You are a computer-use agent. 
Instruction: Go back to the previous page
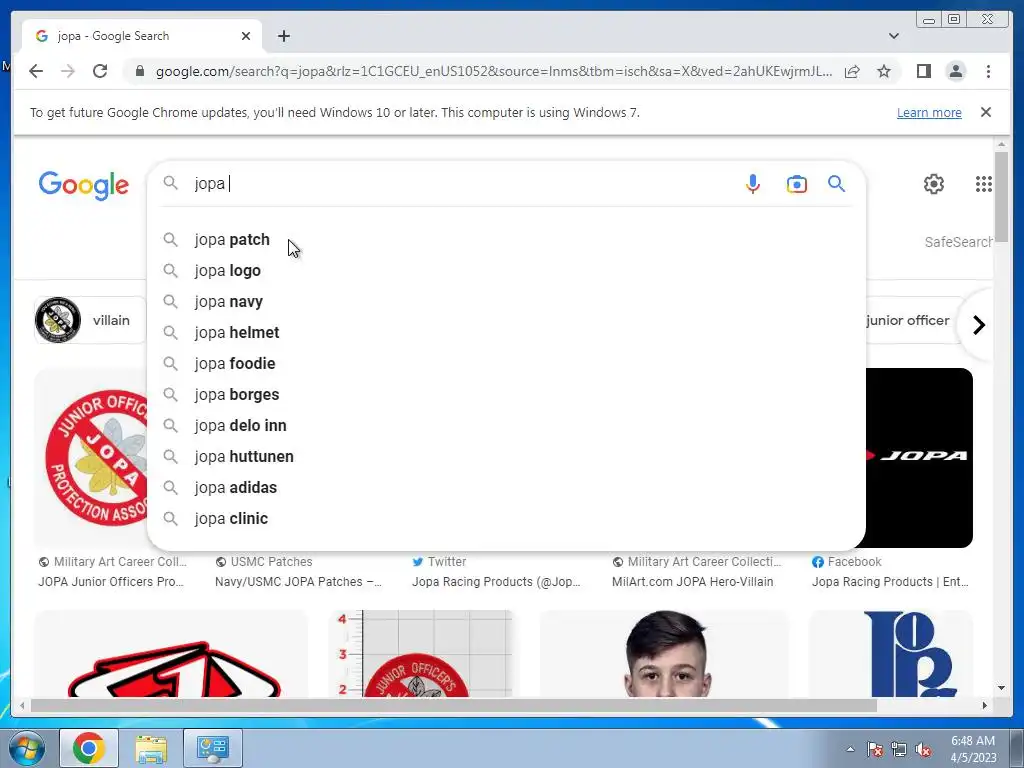pos(36,71)
